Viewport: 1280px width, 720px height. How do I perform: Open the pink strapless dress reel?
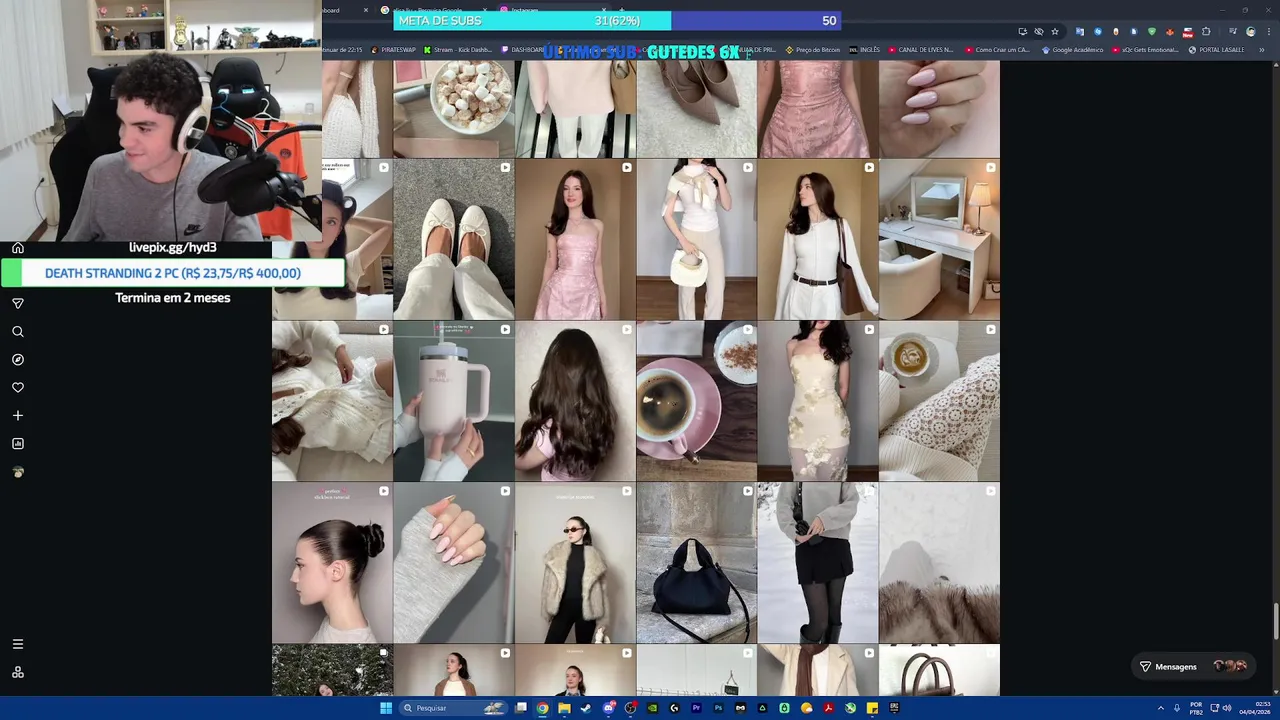click(x=575, y=239)
